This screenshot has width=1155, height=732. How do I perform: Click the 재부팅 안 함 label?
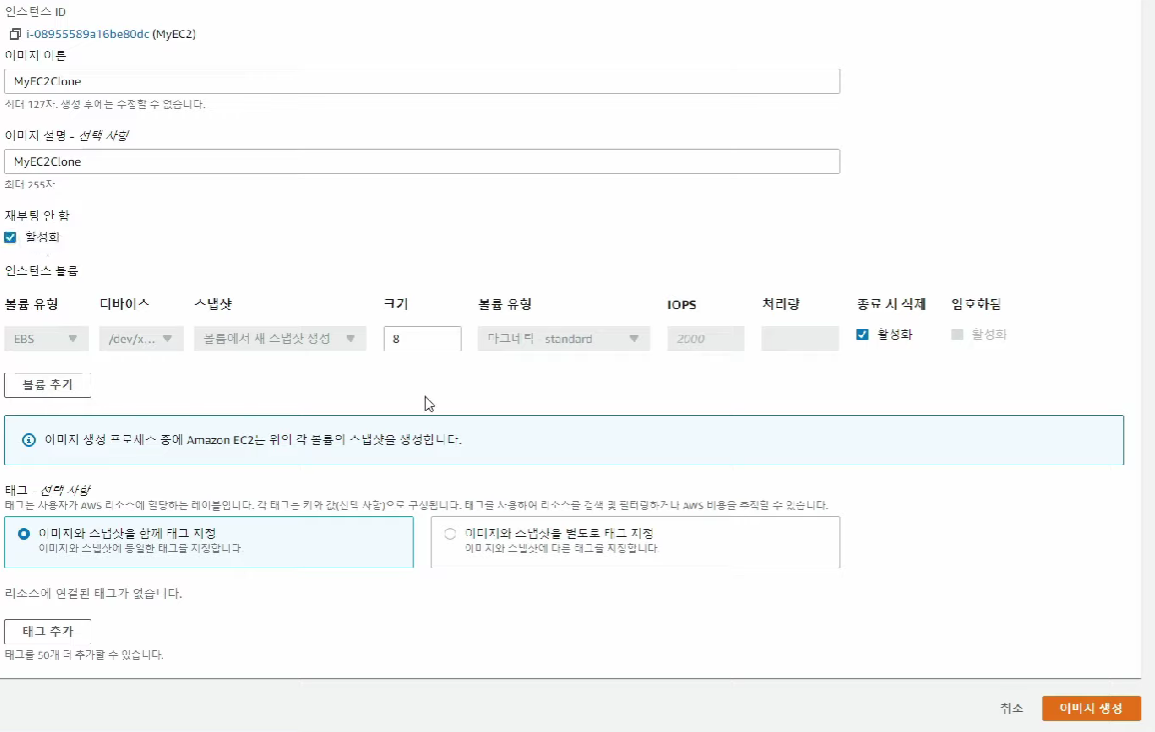38,216
